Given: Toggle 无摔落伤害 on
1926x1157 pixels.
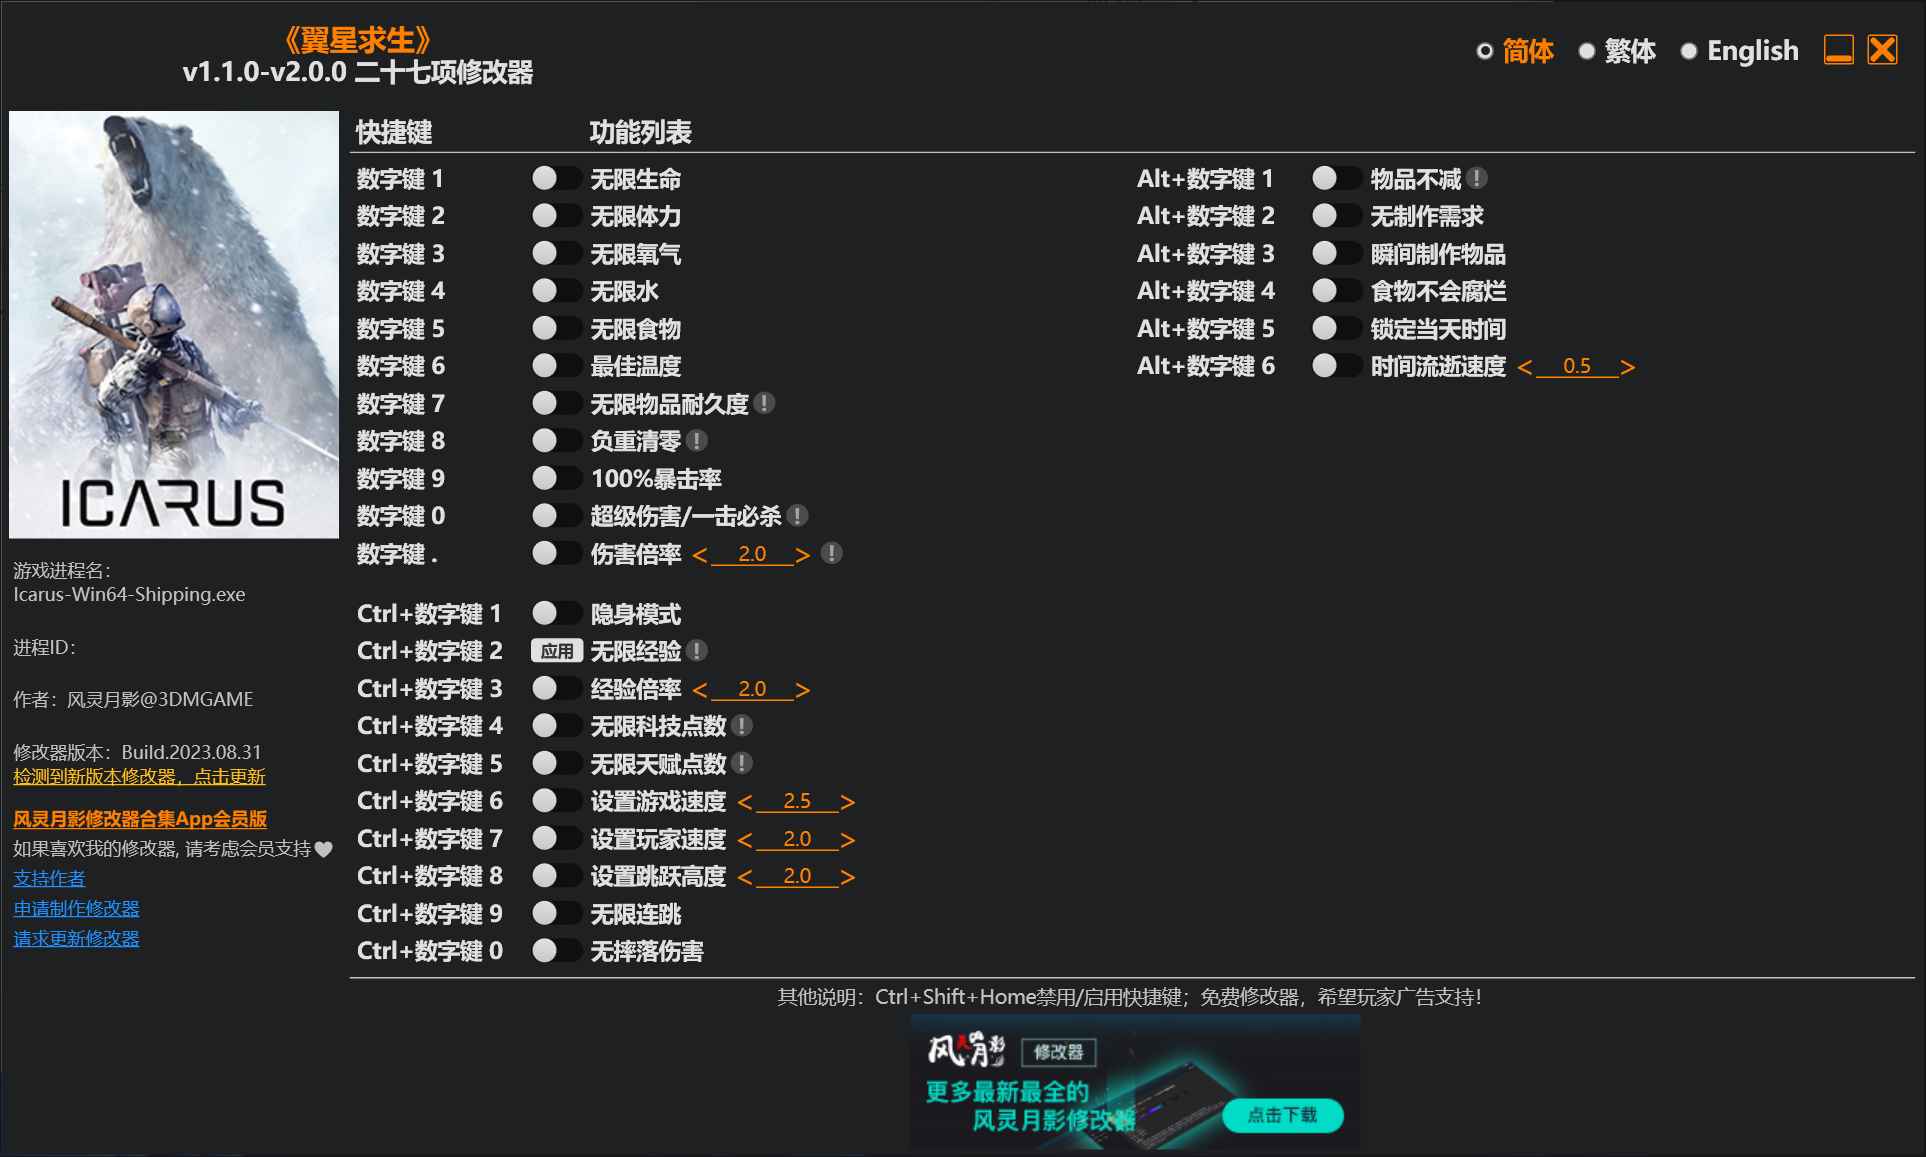Looking at the screenshot, I should pyautogui.click(x=557, y=950).
